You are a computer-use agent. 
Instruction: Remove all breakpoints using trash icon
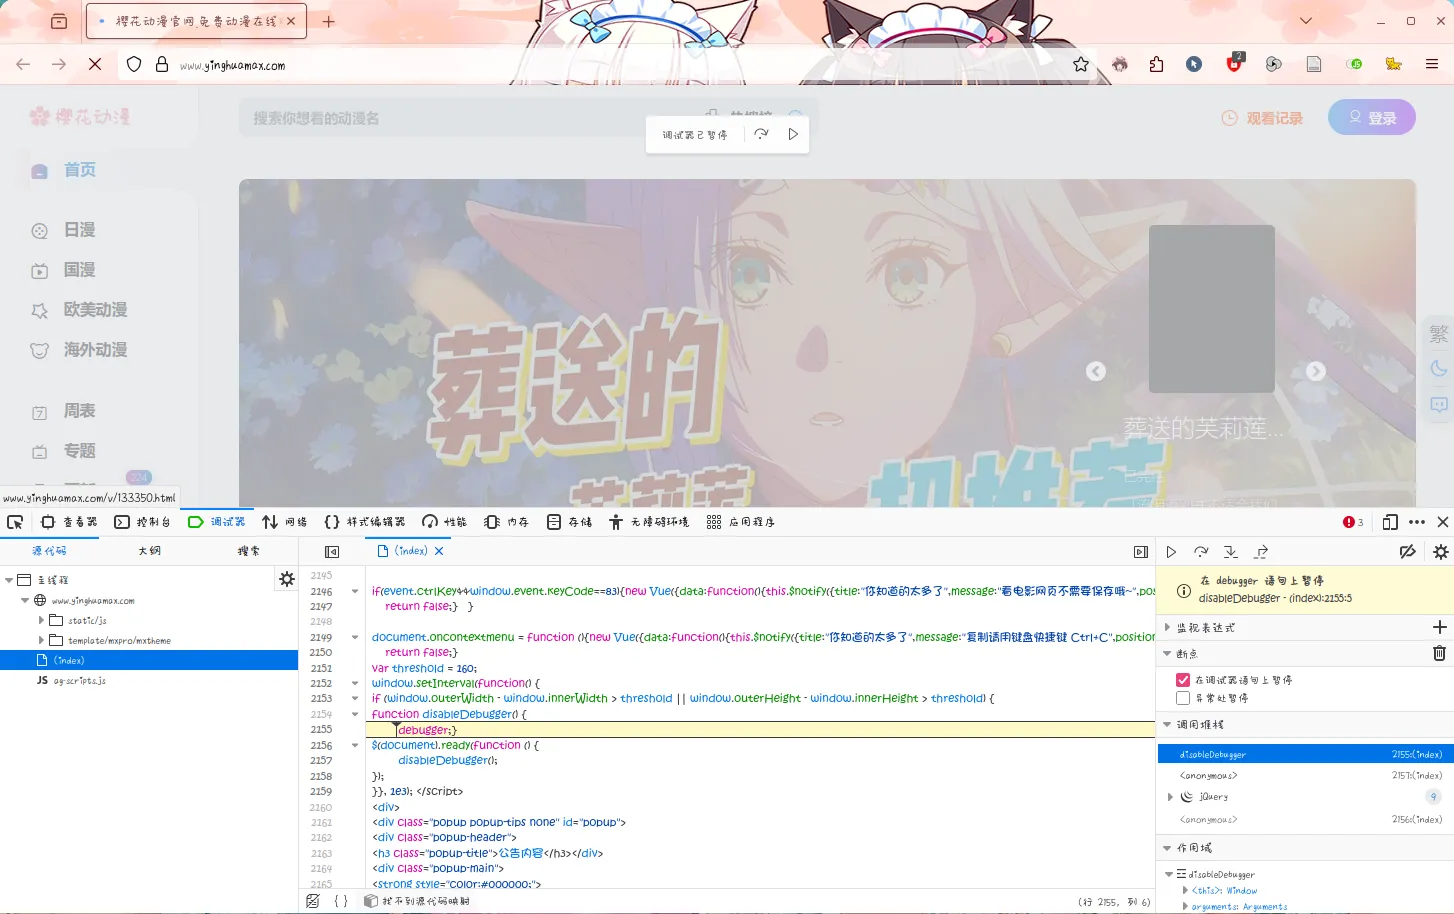click(1440, 653)
